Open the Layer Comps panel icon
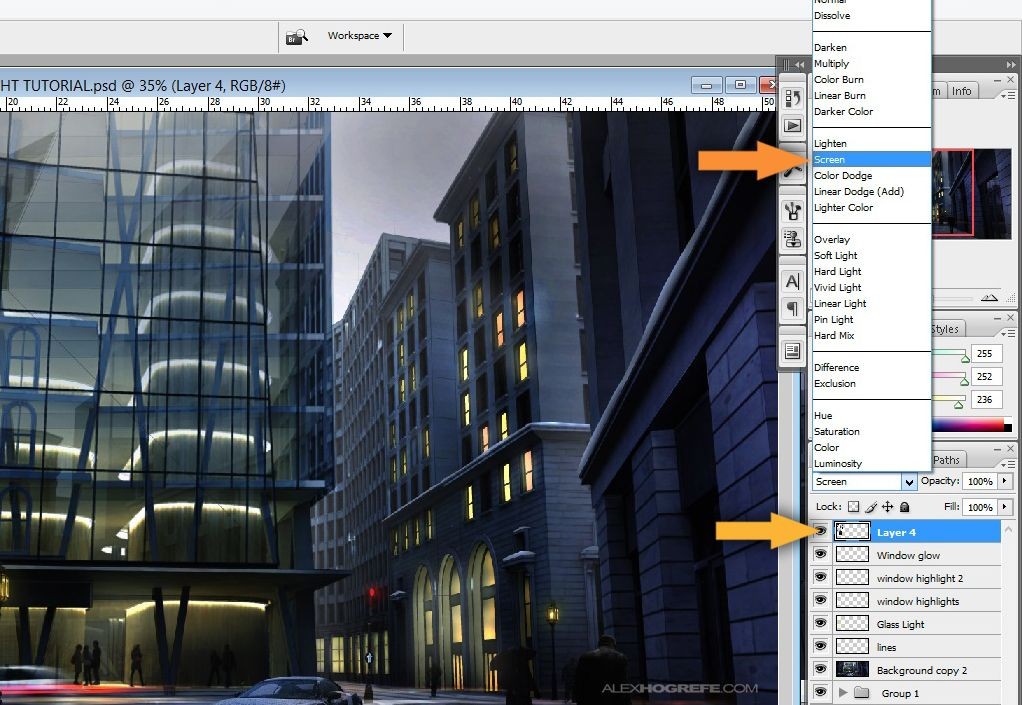1022x705 pixels. [792, 351]
